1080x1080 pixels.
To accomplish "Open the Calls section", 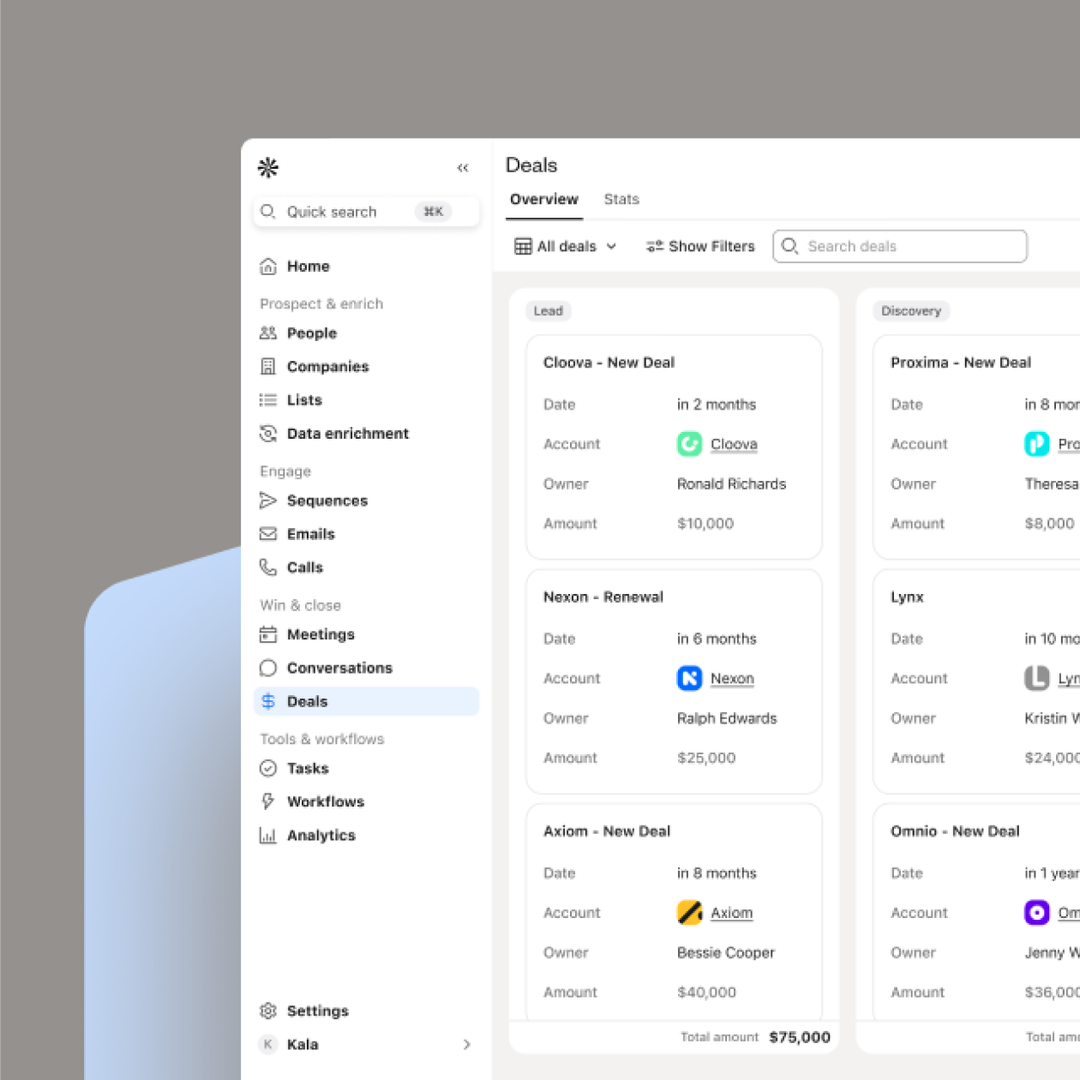I will pos(305,567).
